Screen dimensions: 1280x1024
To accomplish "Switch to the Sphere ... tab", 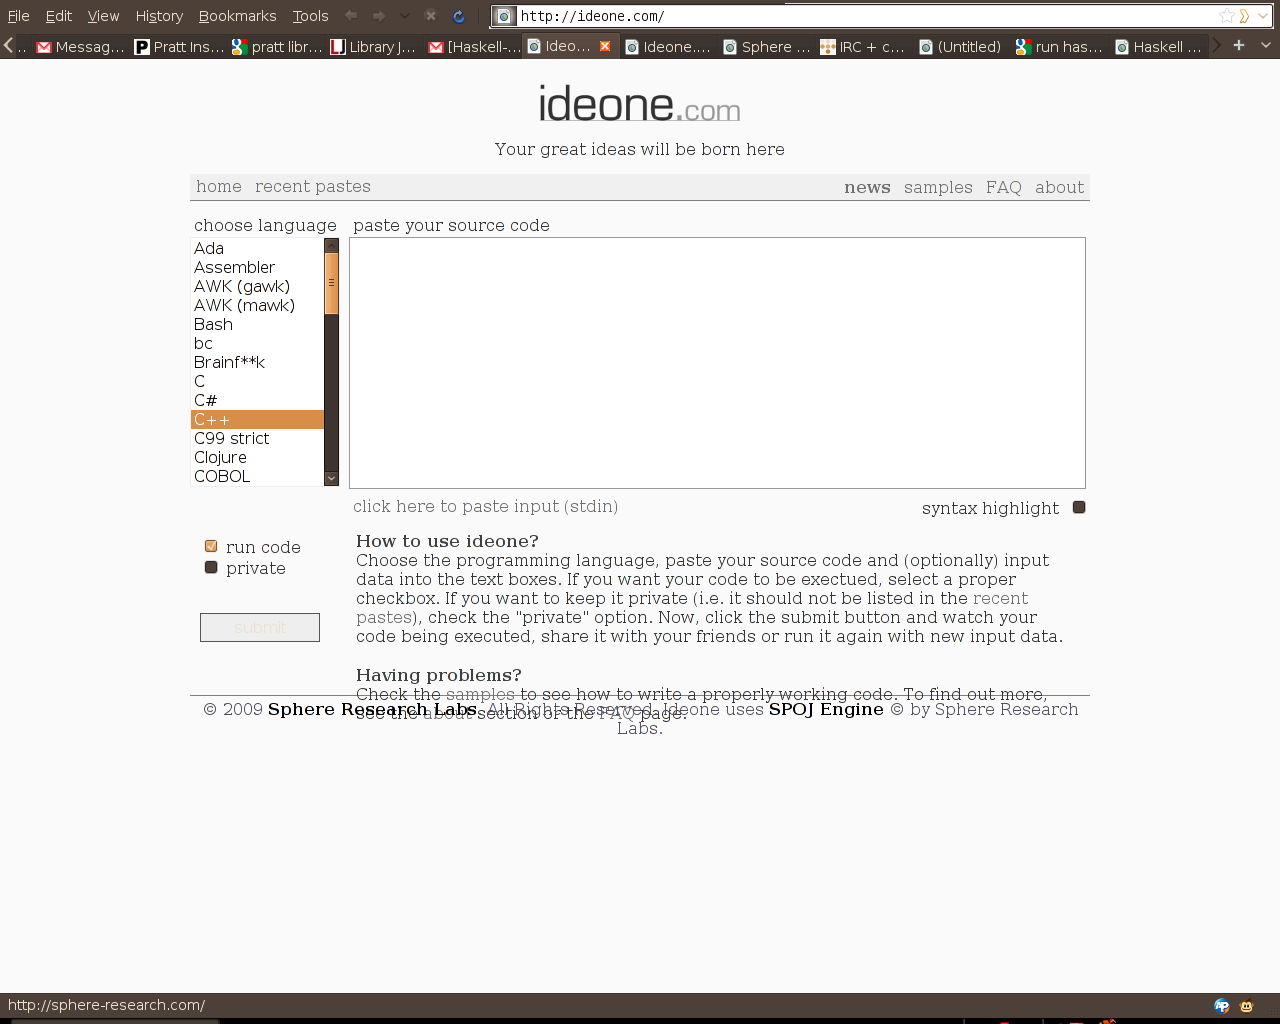I will (767, 46).
